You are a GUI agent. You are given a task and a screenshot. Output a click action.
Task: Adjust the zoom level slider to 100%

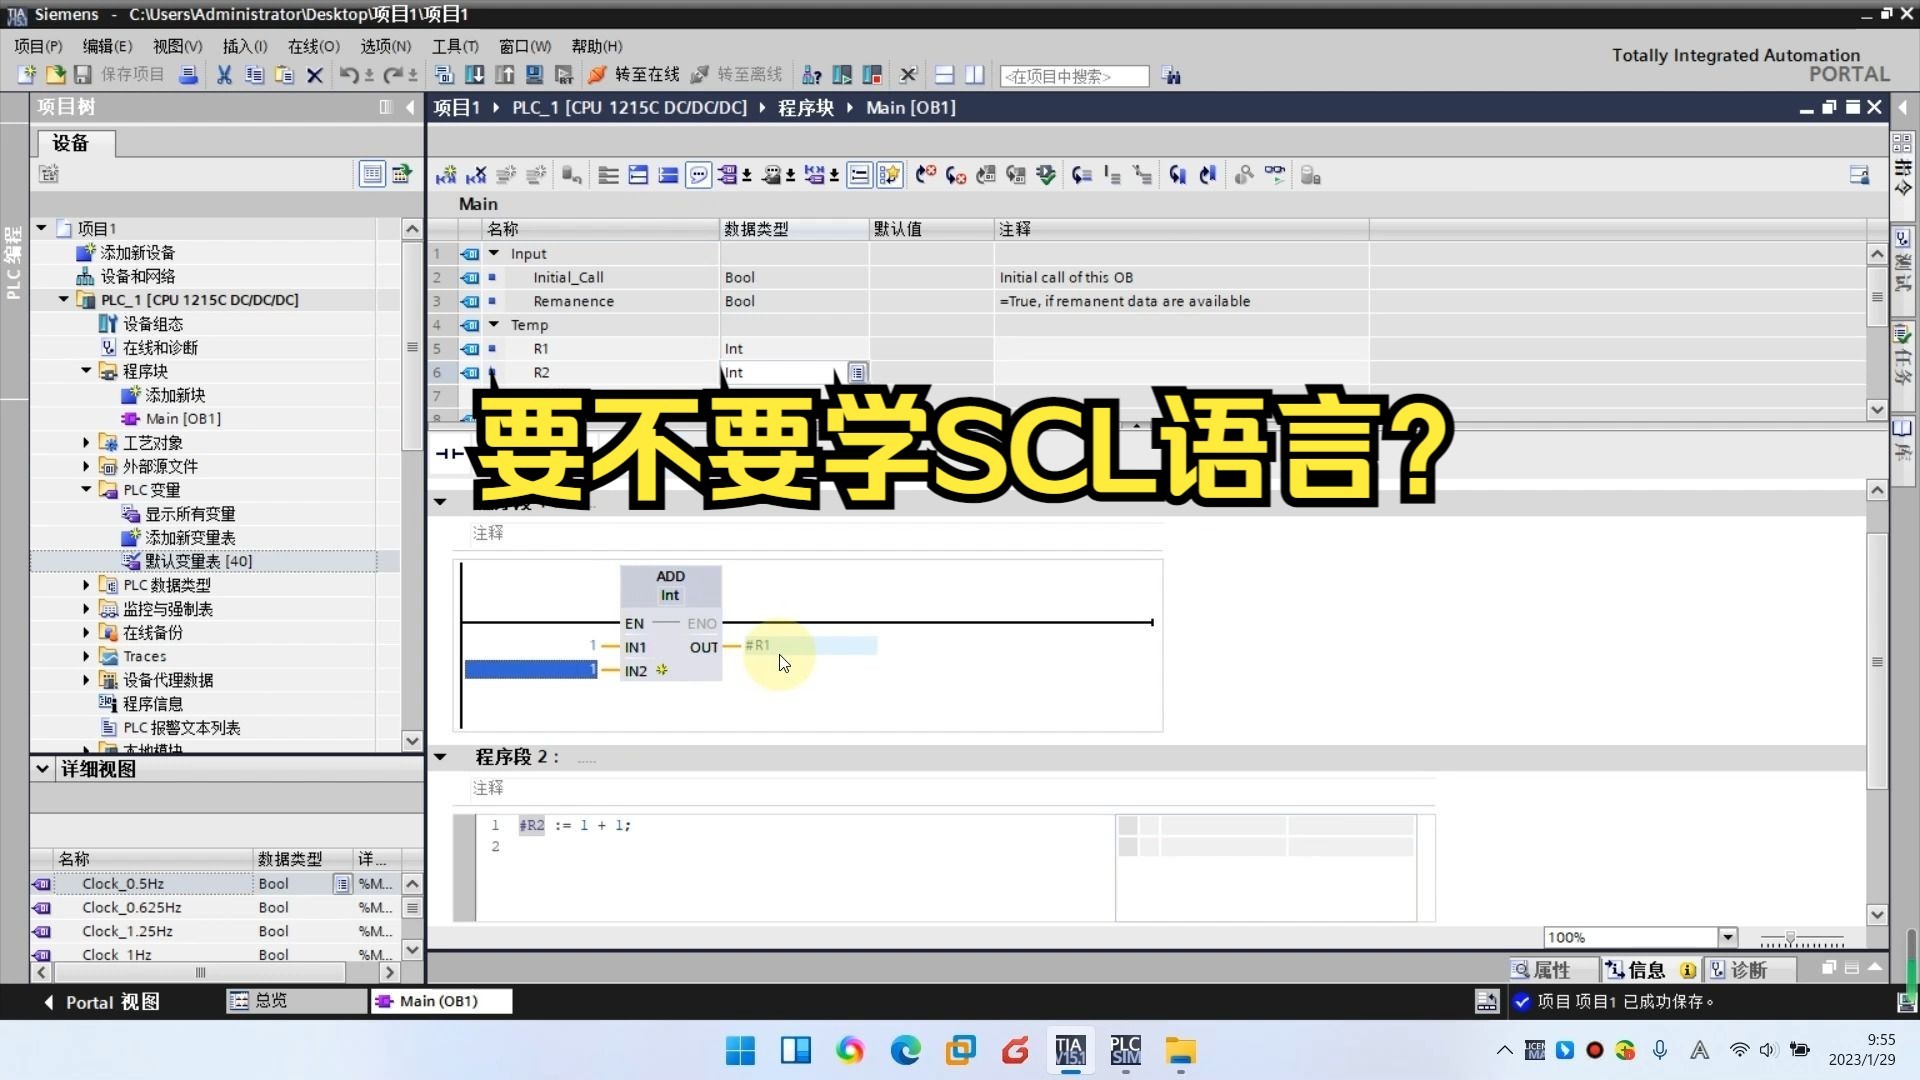click(1789, 939)
